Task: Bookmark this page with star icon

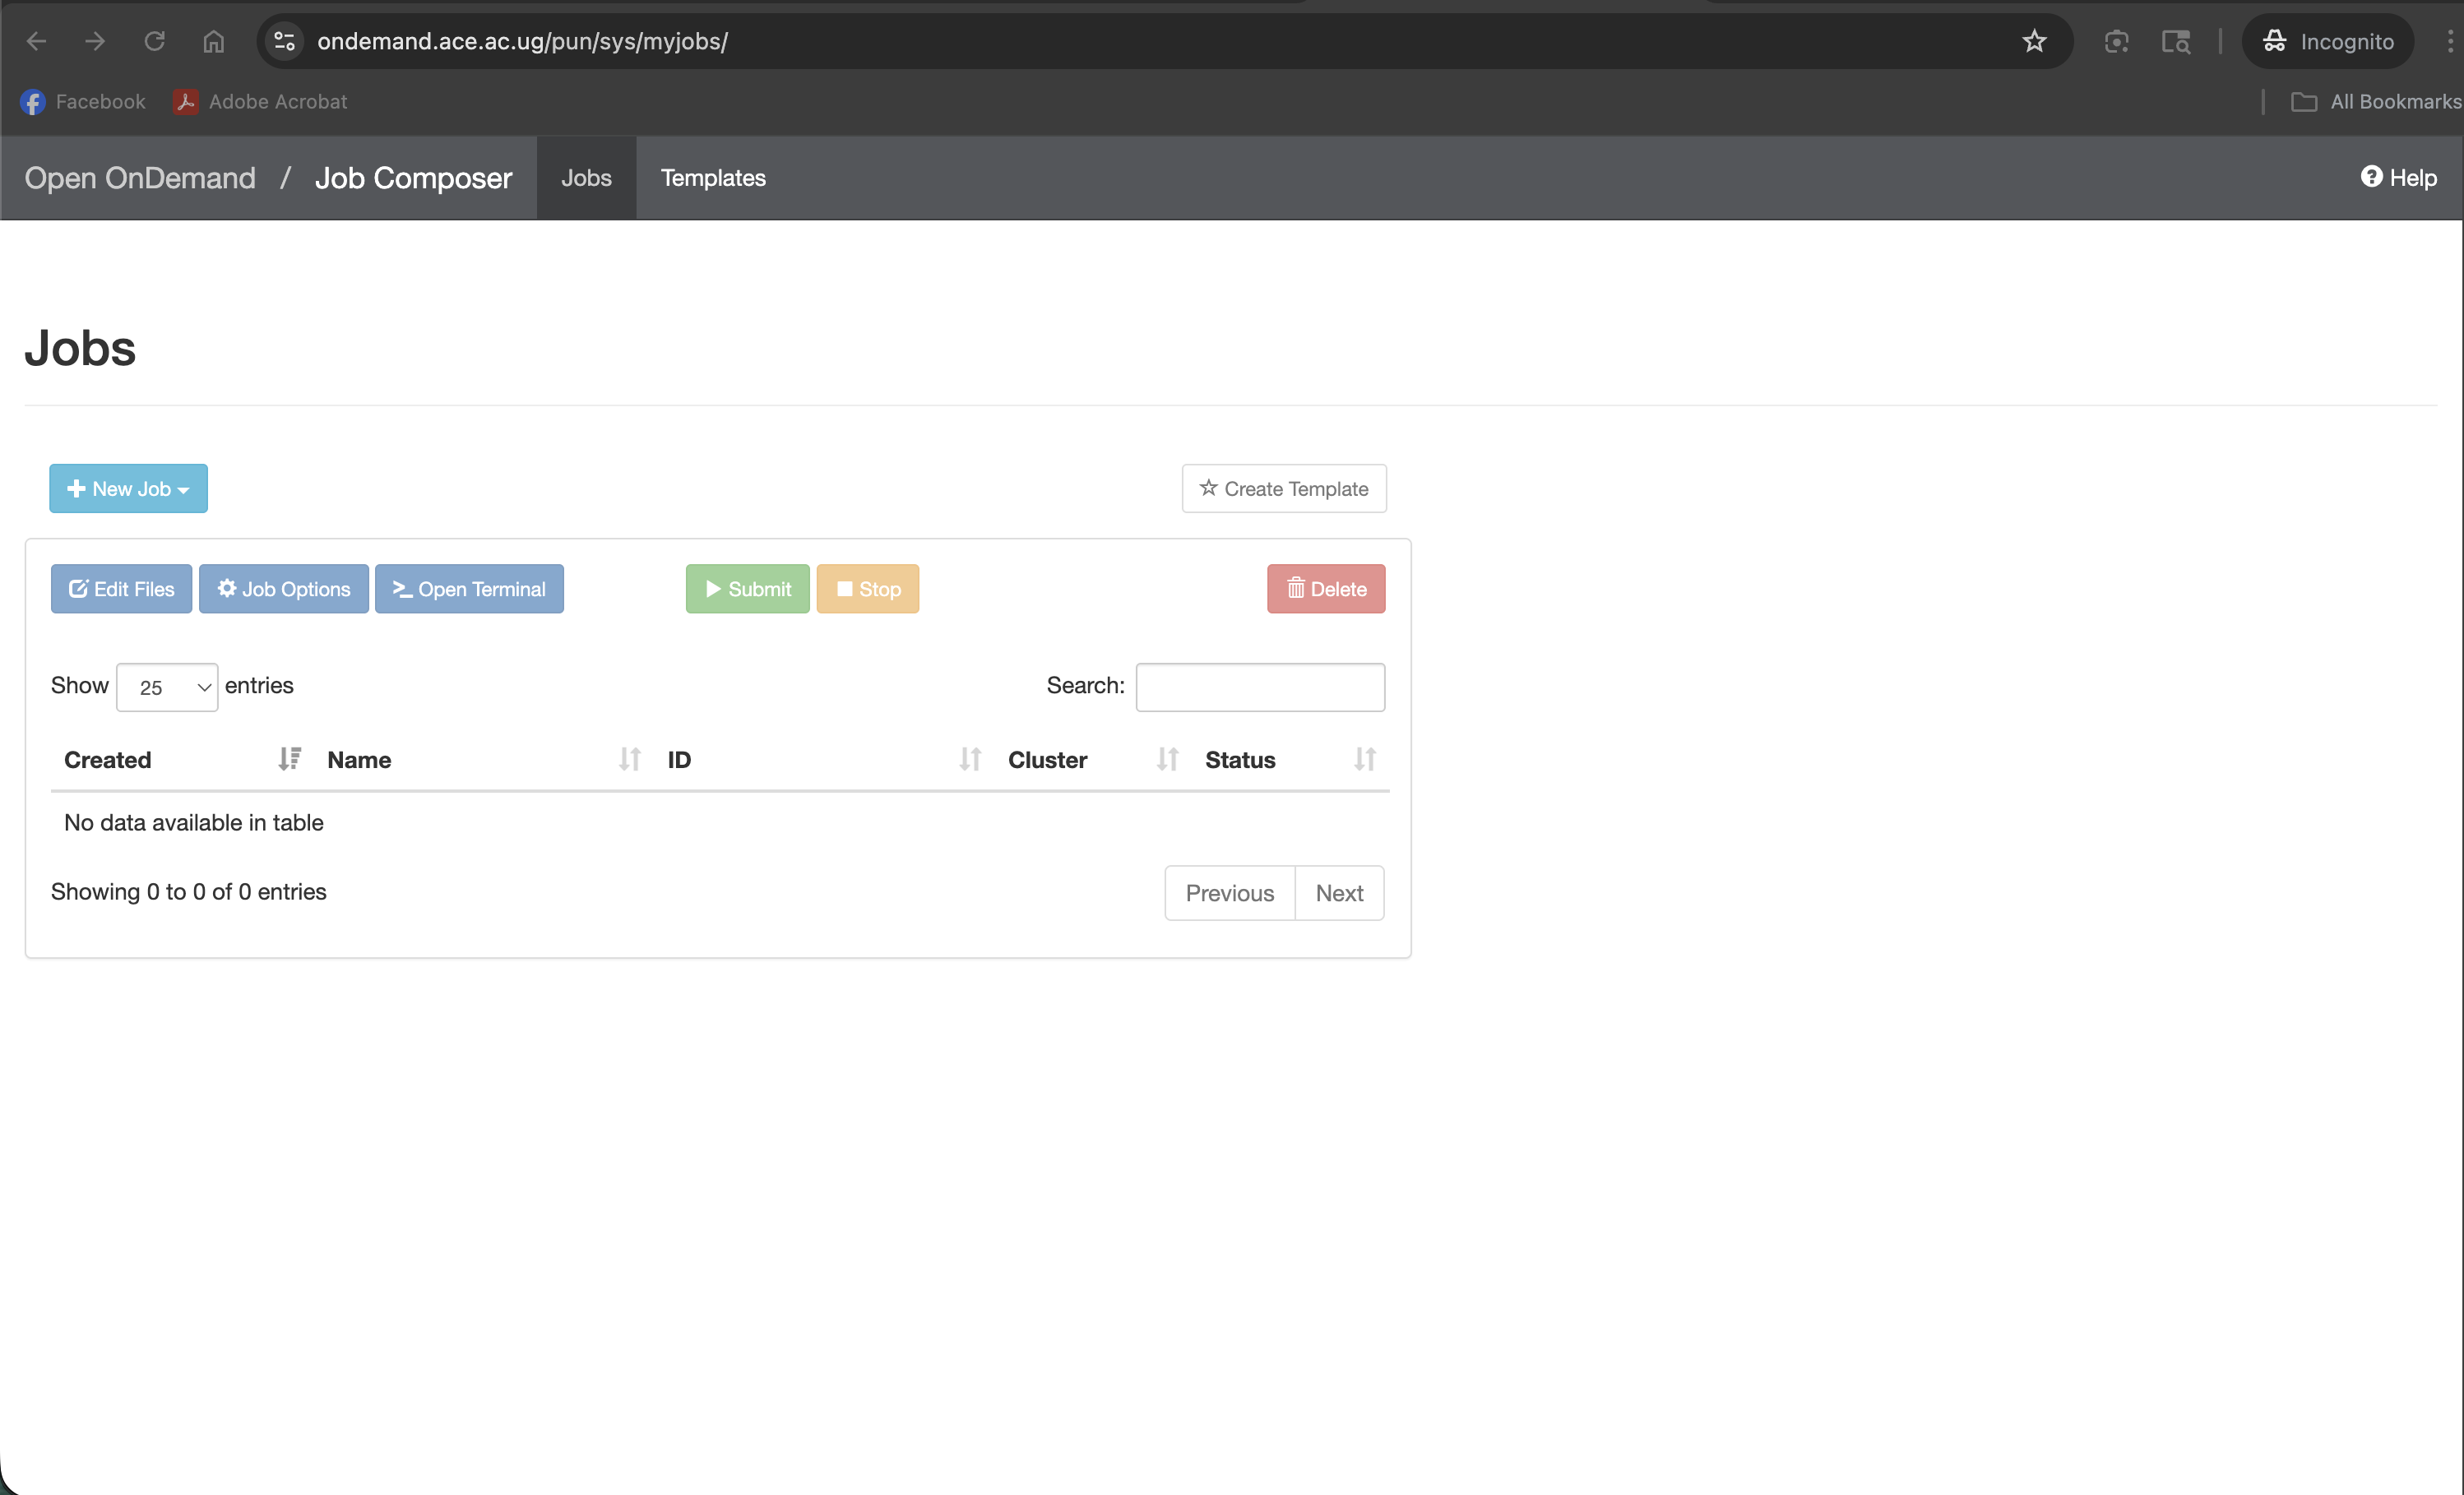Action: tap(2034, 41)
